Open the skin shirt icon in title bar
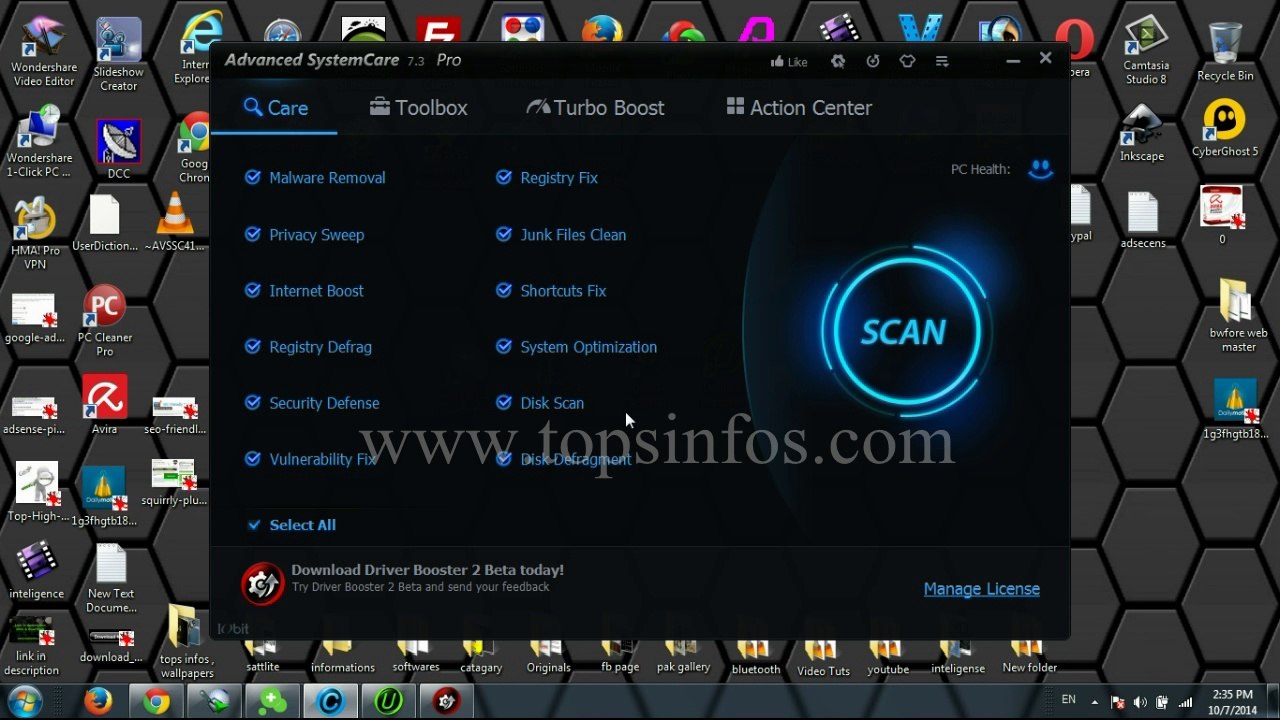The height and width of the screenshot is (720, 1280). coord(907,61)
